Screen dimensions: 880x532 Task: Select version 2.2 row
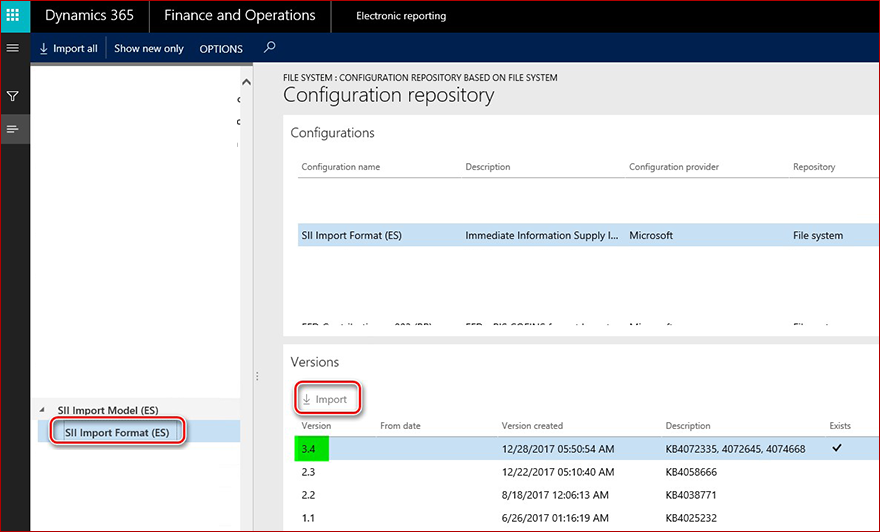point(586,495)
